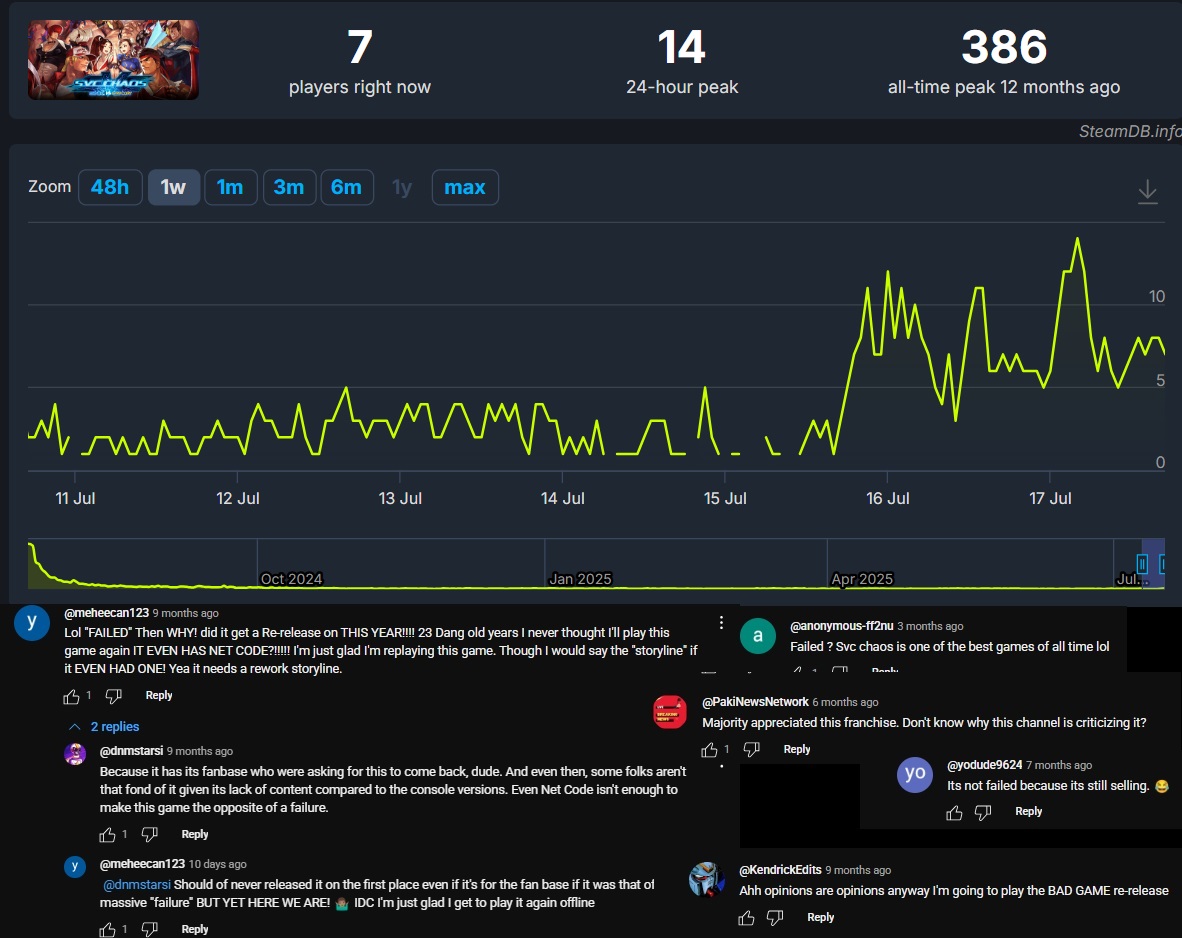
Task: Click the '386 all-time peak' stat
Action: pyautogui.click(x=1003, y=62)
